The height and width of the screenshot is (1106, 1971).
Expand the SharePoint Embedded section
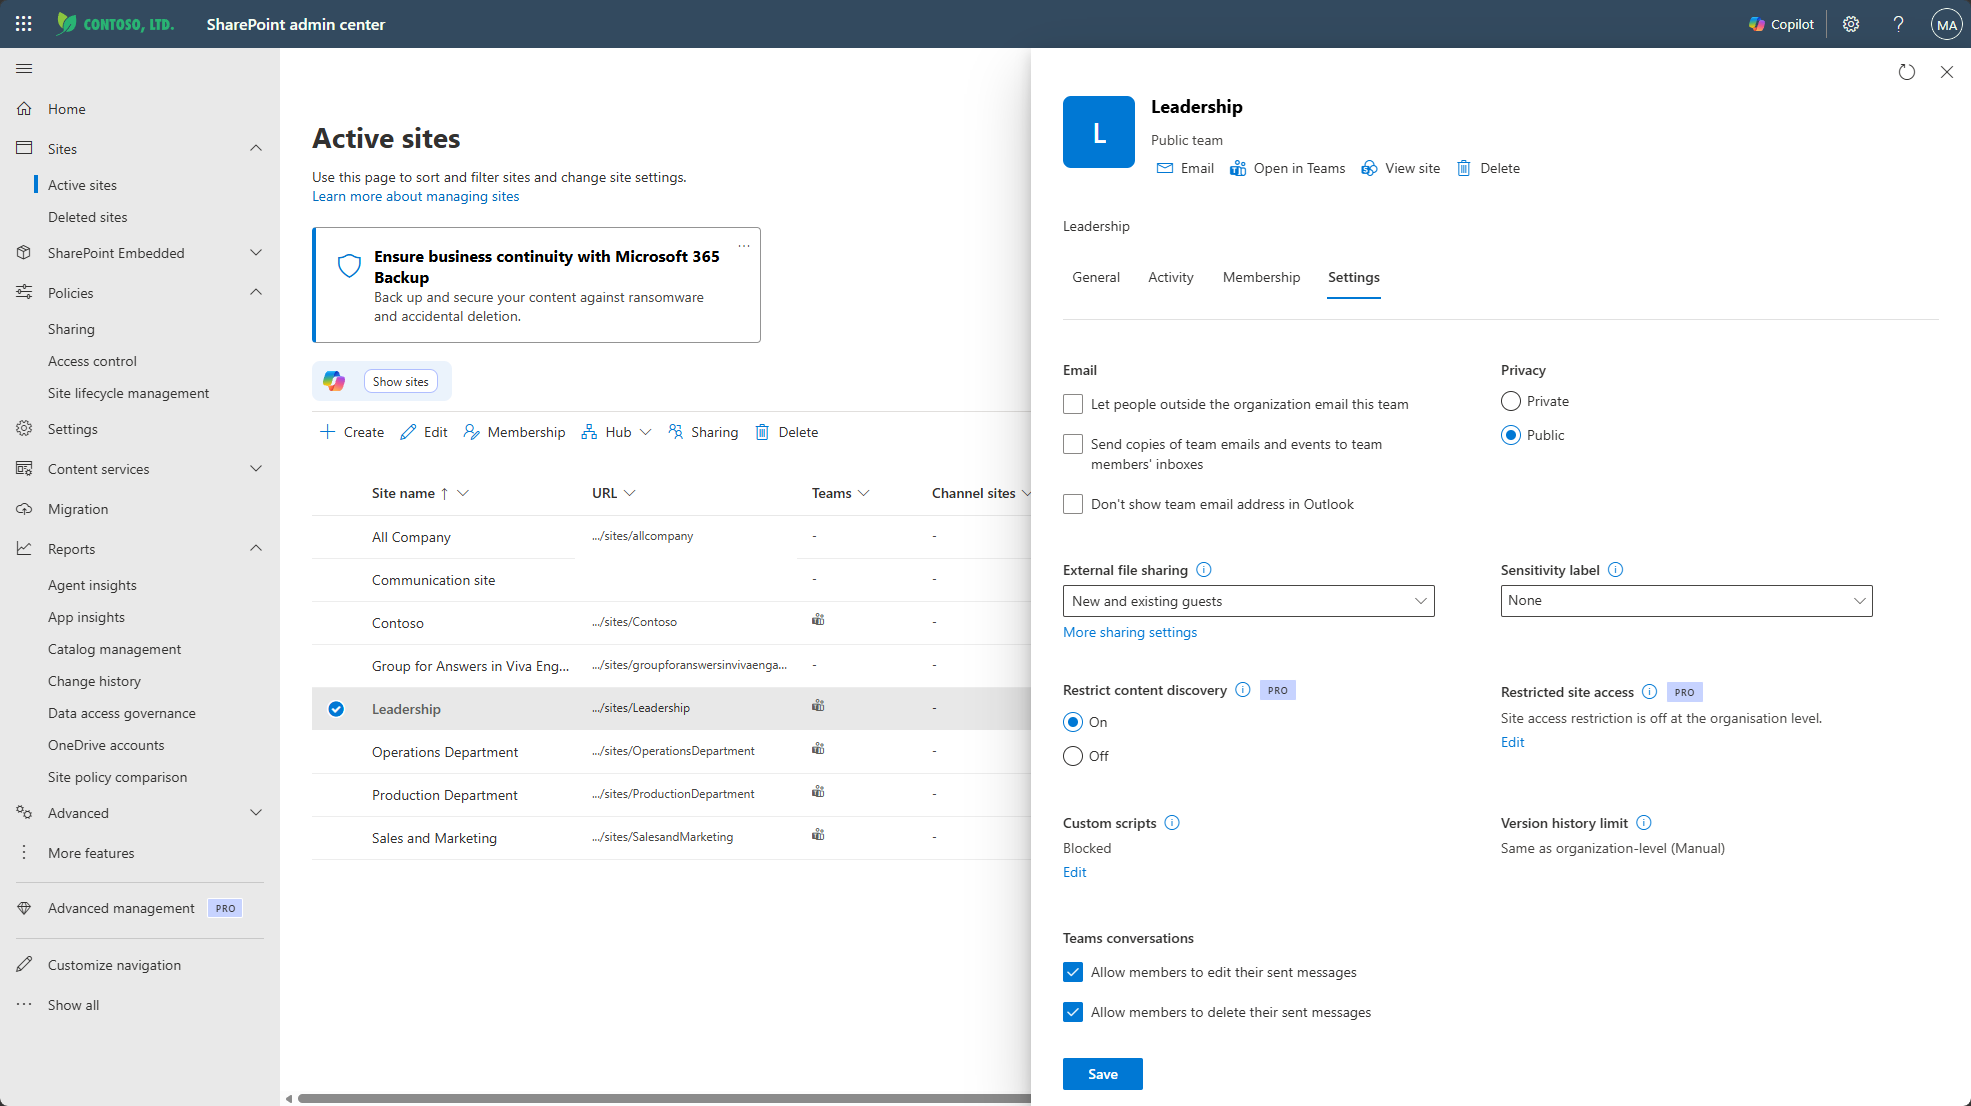coord(256,253)
